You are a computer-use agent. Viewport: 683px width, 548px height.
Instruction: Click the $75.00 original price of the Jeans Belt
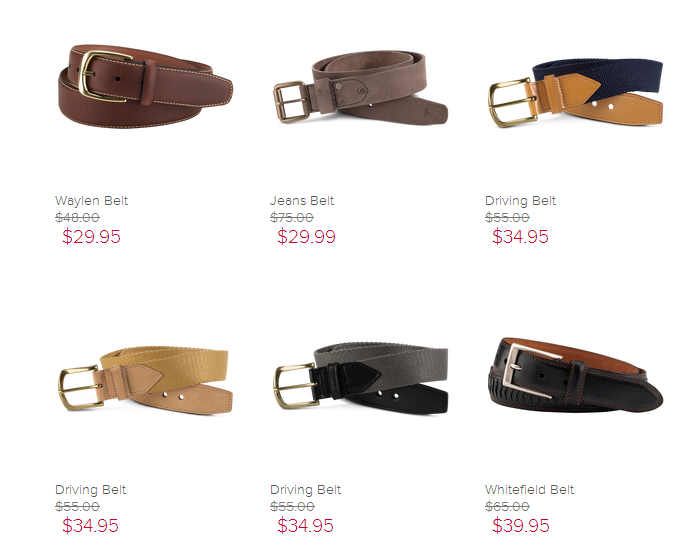click(x=292, y=217)
